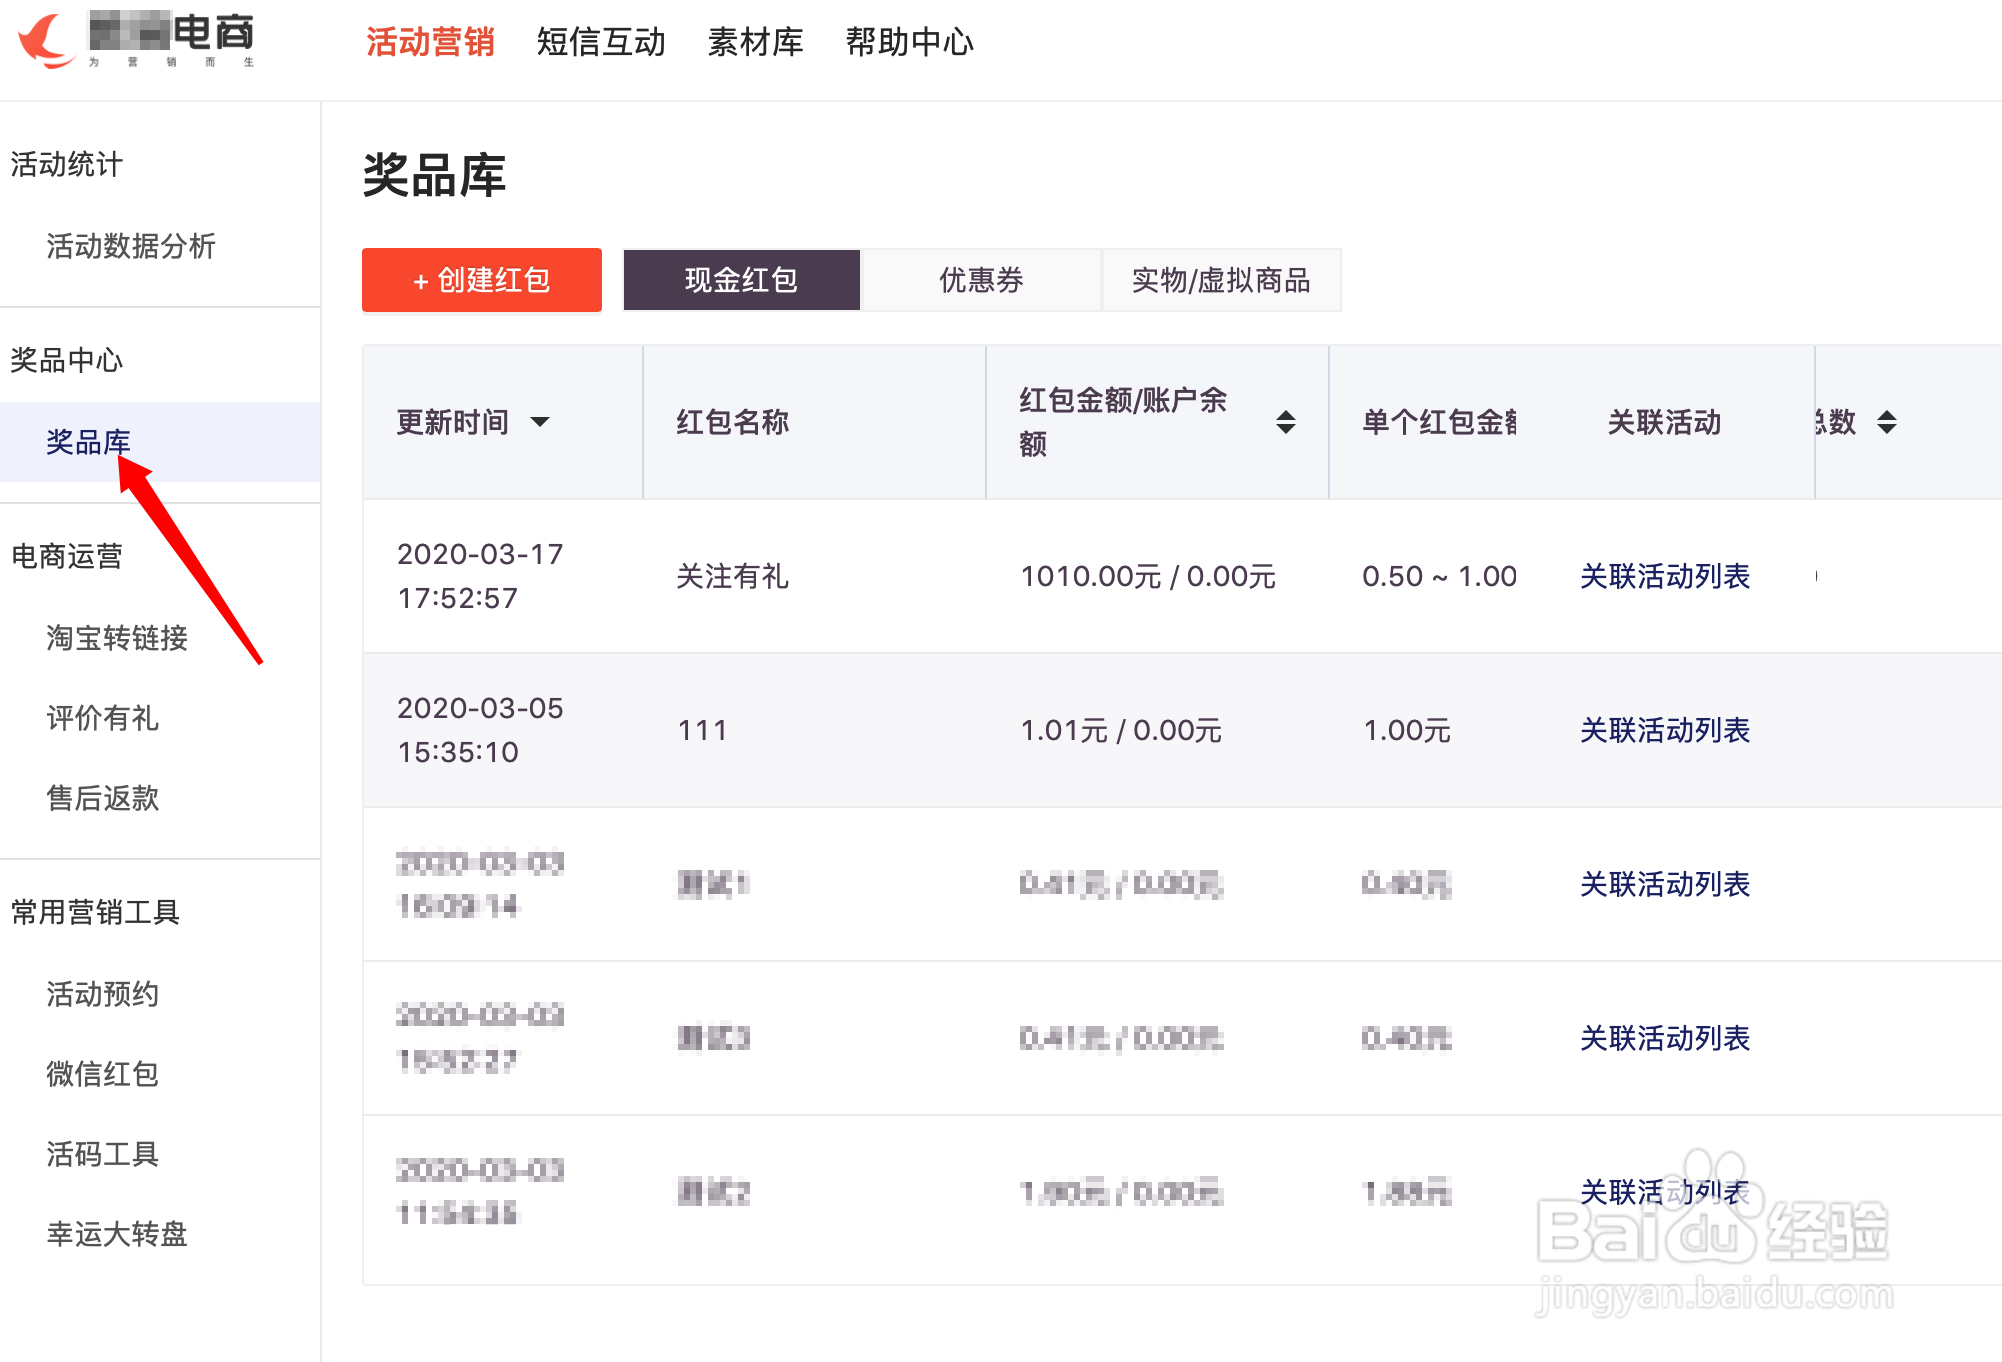Open 关联活动列表 for 关注有礼

click(x=1664, y=576)
